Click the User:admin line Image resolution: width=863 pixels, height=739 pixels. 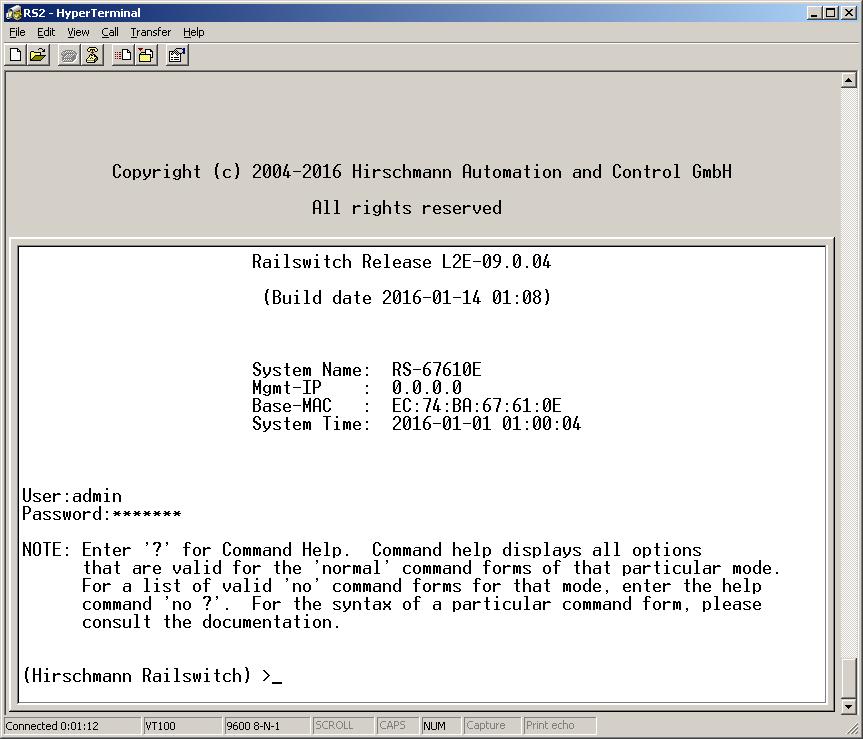coord(72,496)
